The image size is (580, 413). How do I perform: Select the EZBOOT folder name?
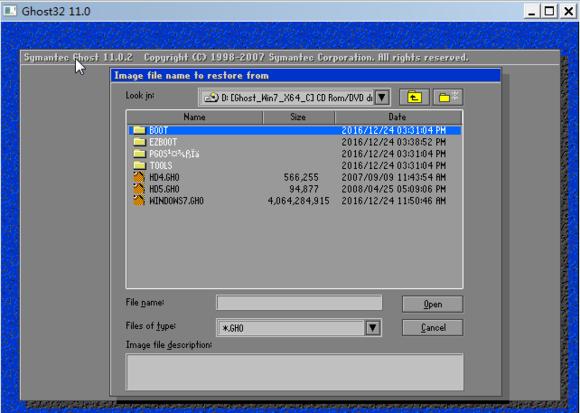163,142
